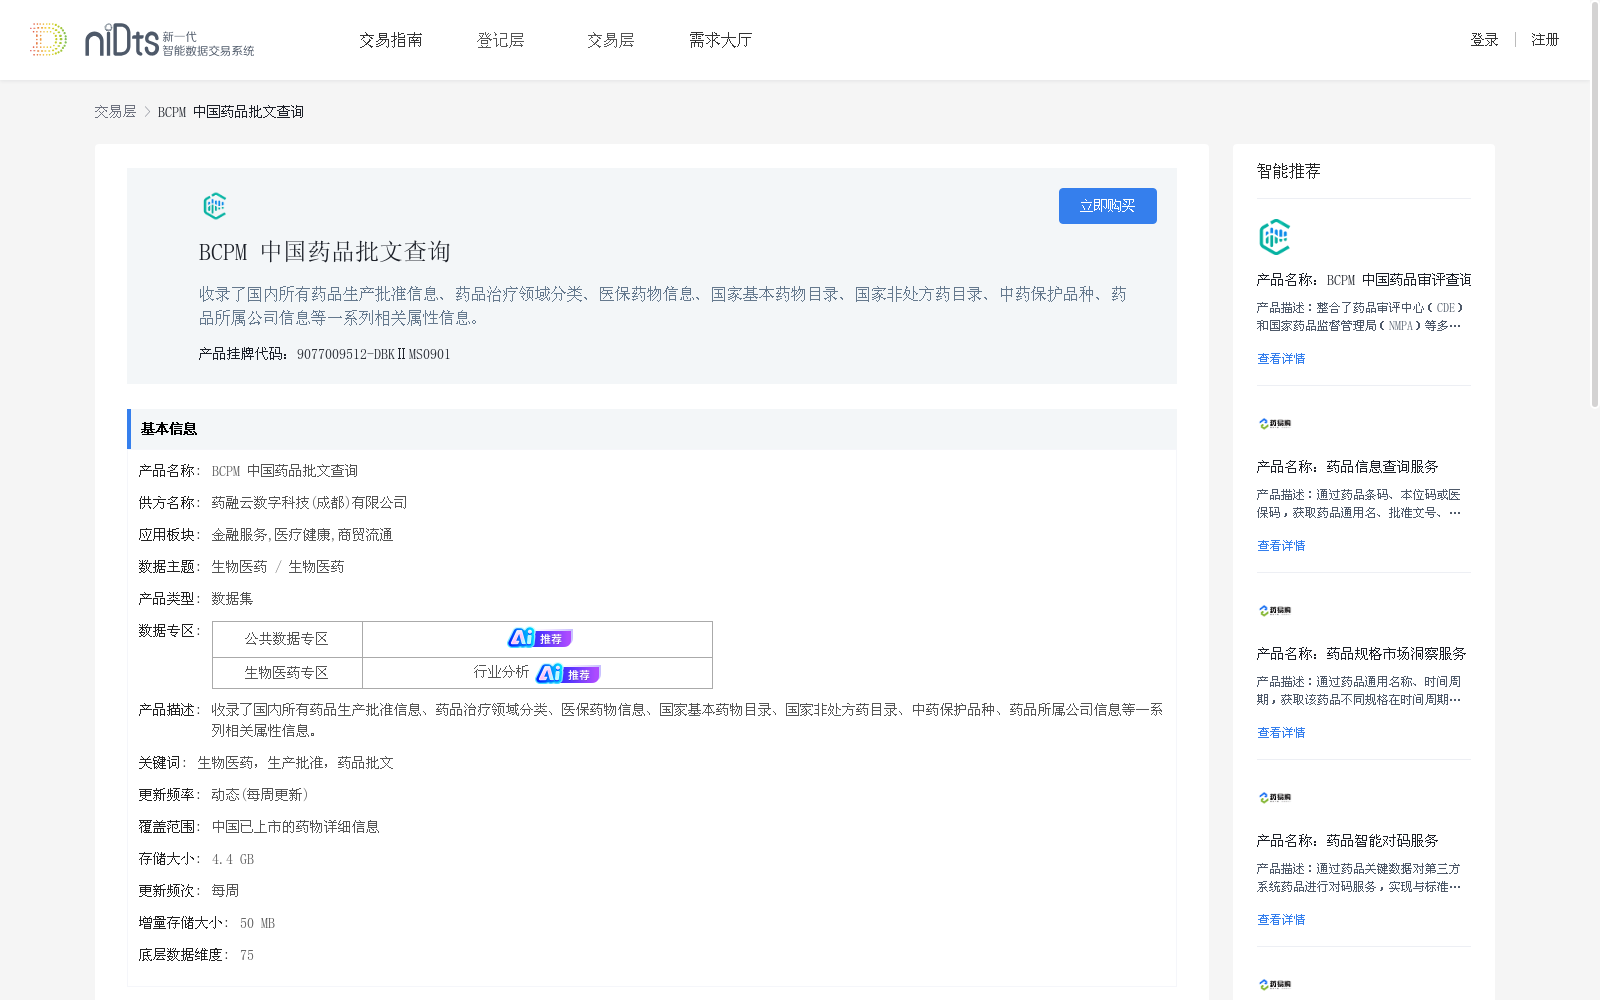Click coverage value 中国已上市的药物详细信息
The width and height of the screenshot is (1600, 1000).
pyautogui.click(x=295, y=827)
